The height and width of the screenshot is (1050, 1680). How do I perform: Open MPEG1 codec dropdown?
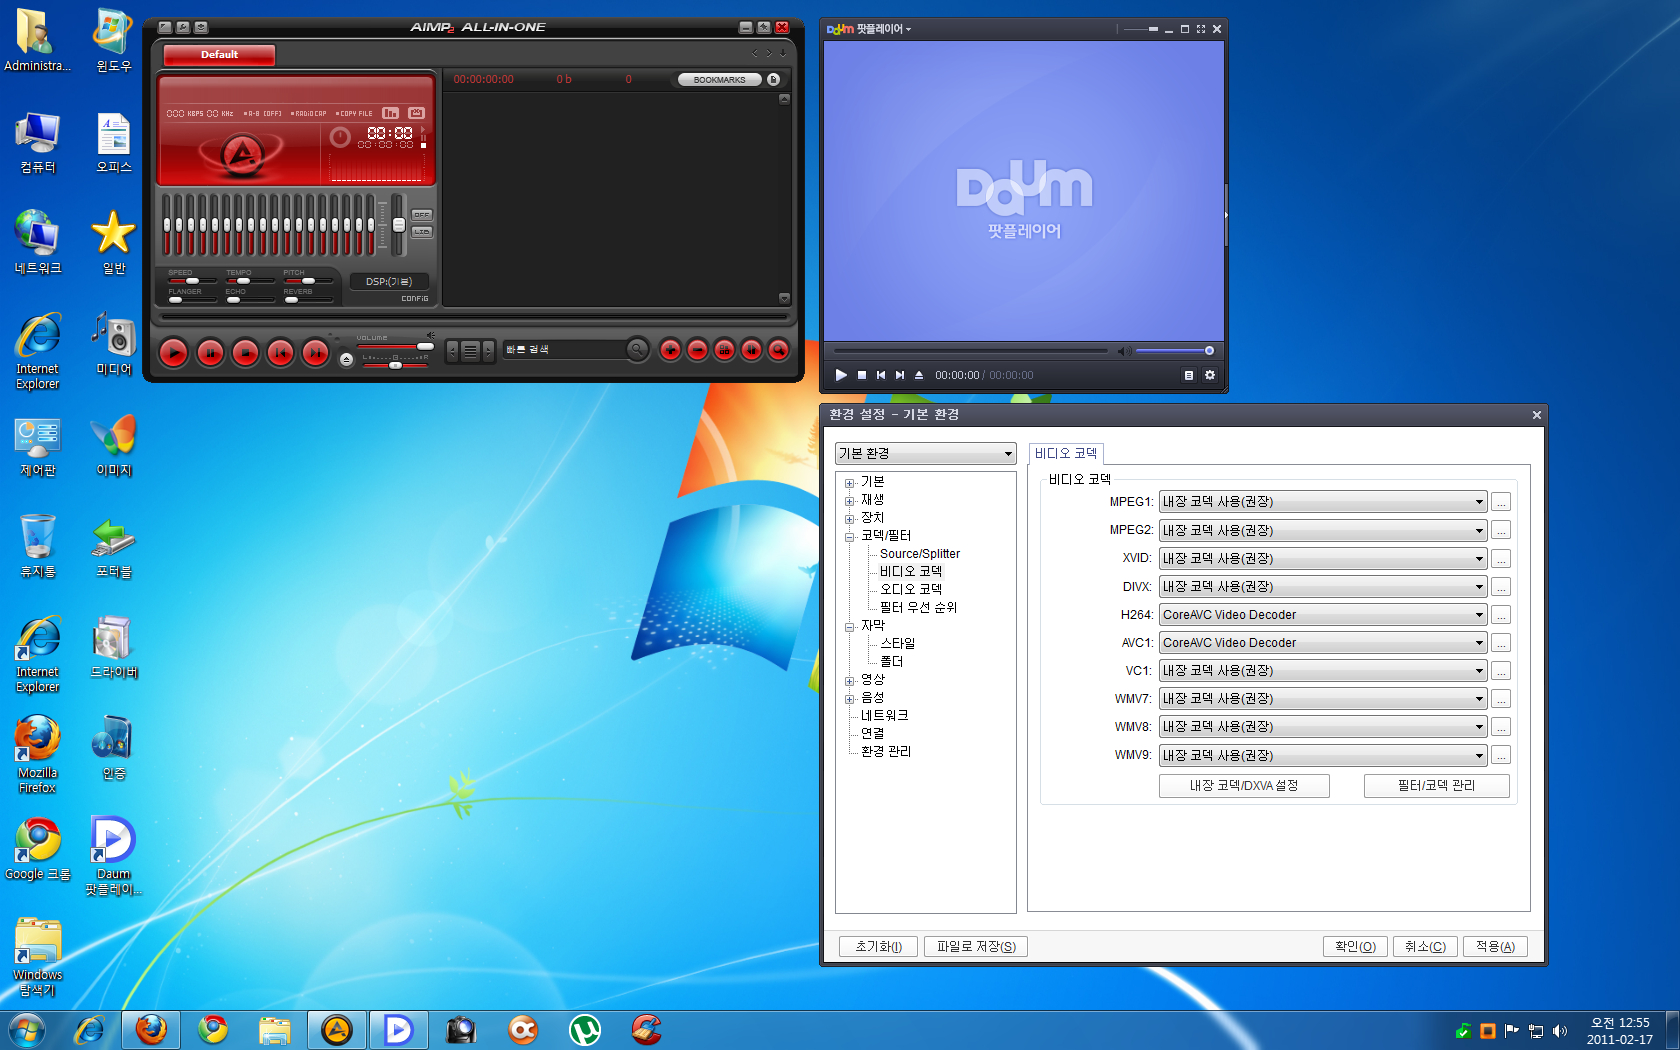[1323, 502]
